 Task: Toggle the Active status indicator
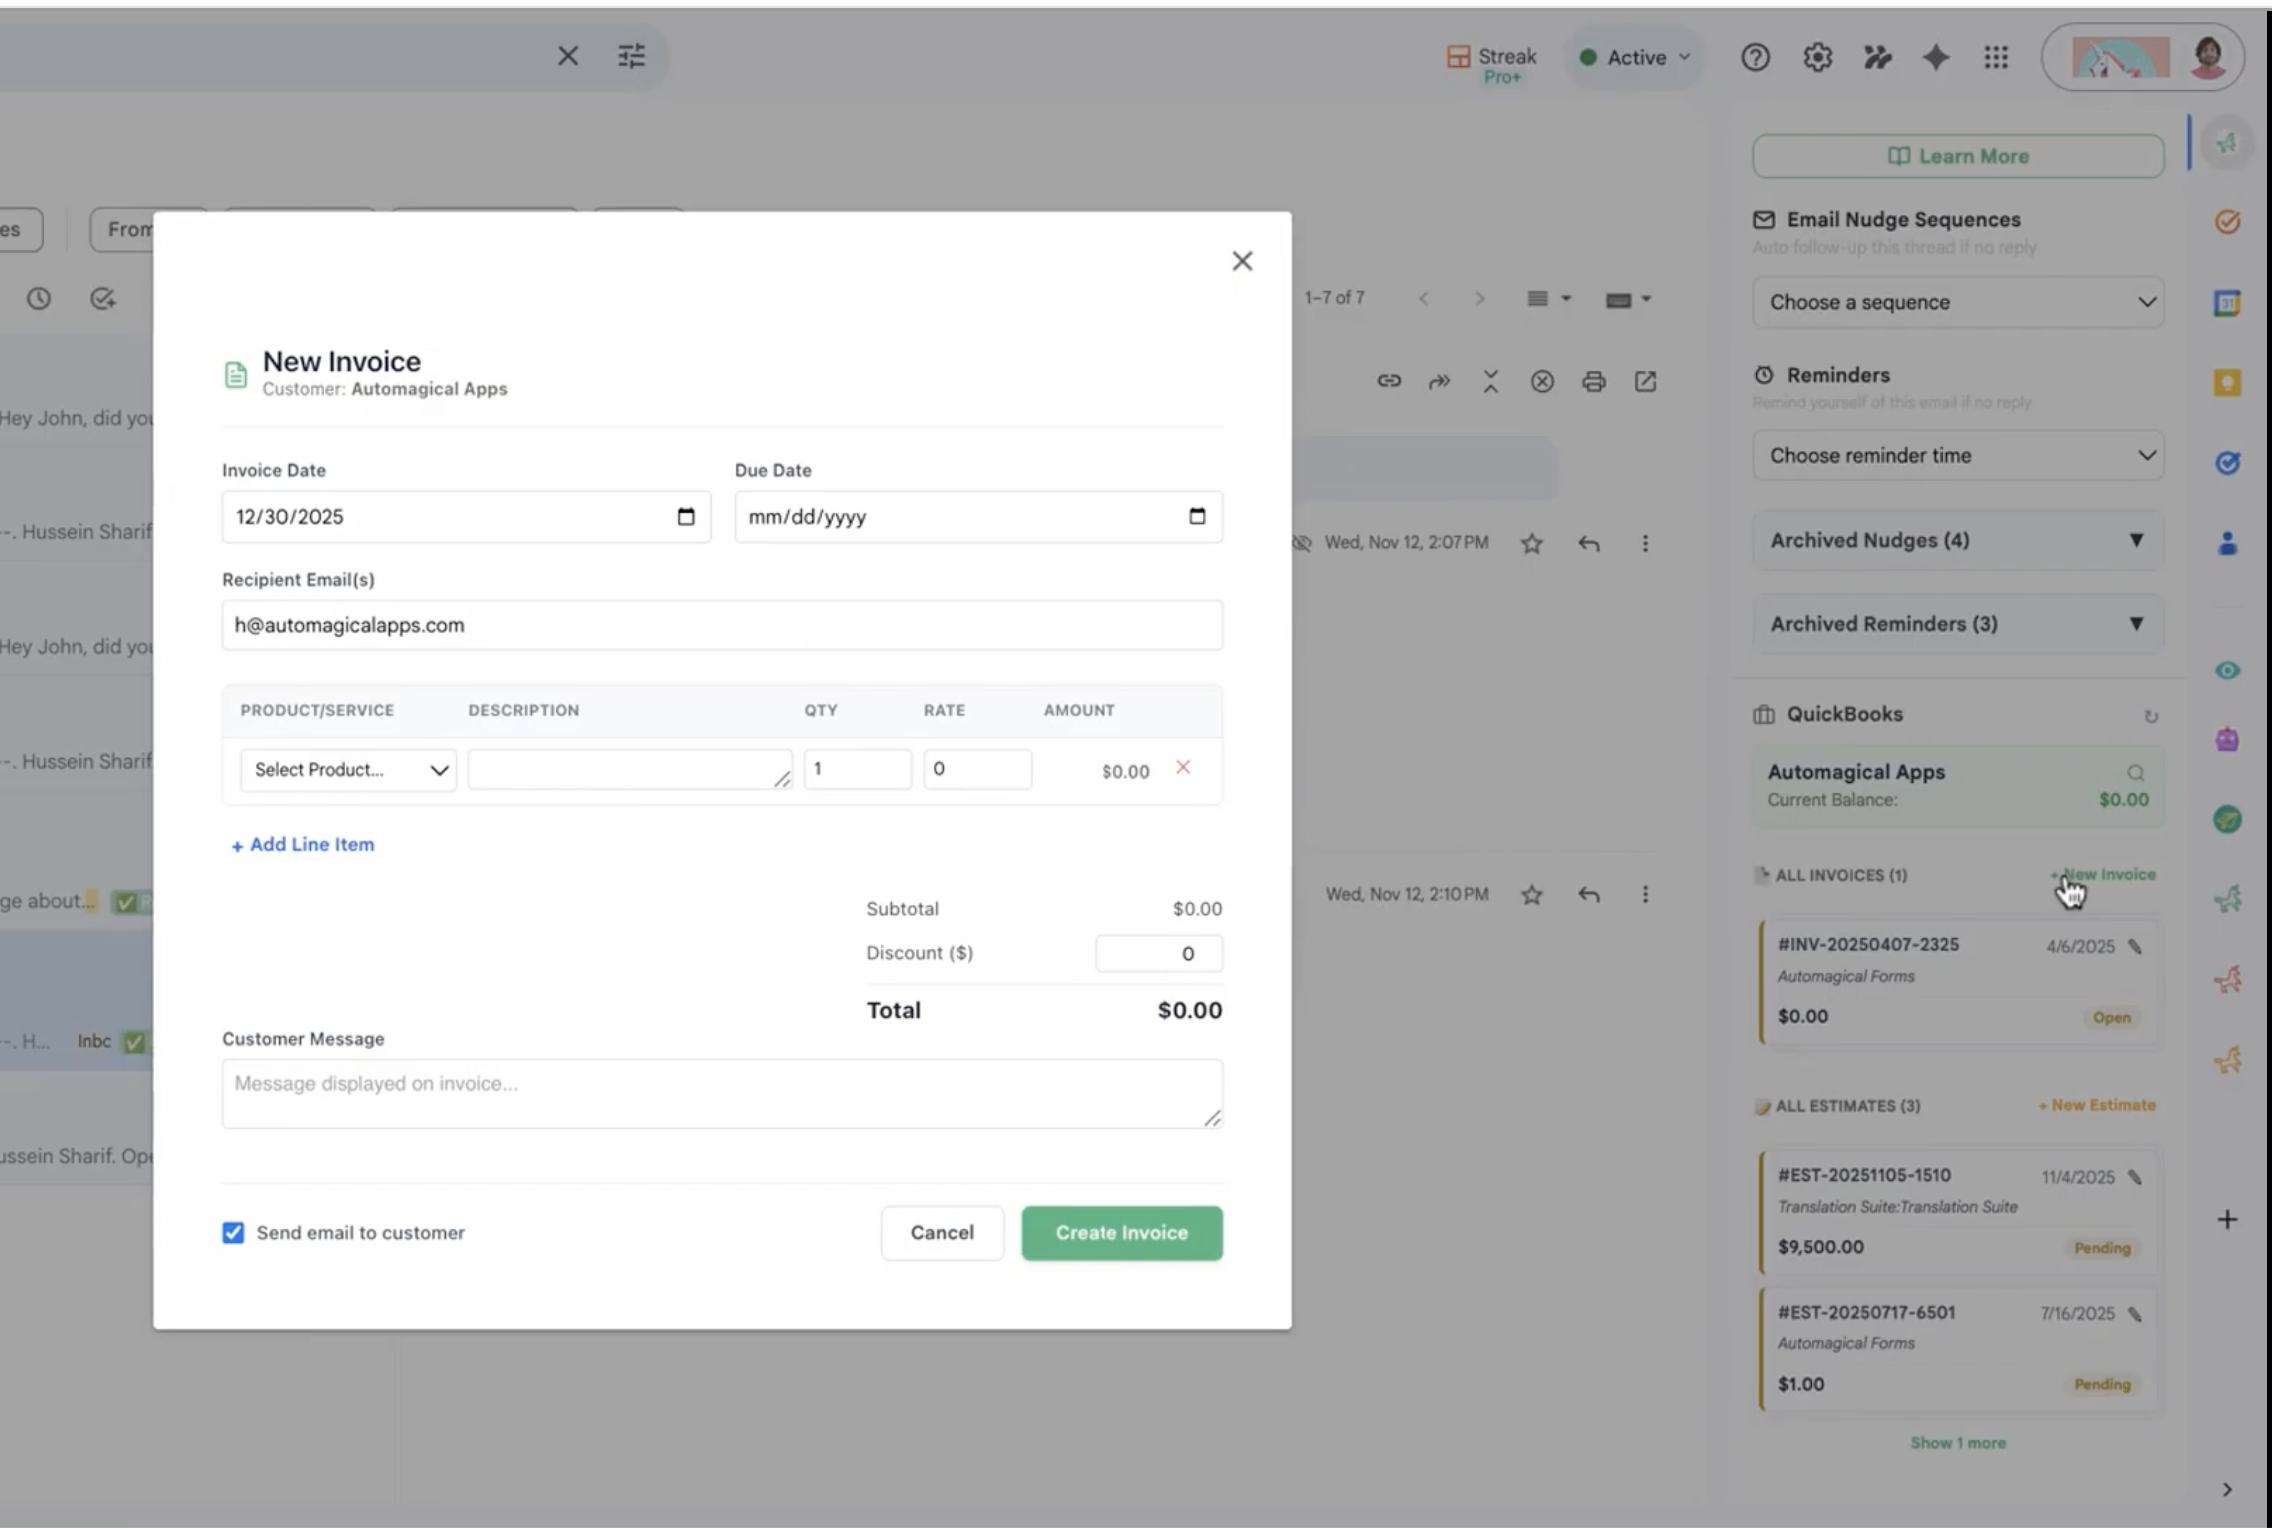click(1635, 58)
